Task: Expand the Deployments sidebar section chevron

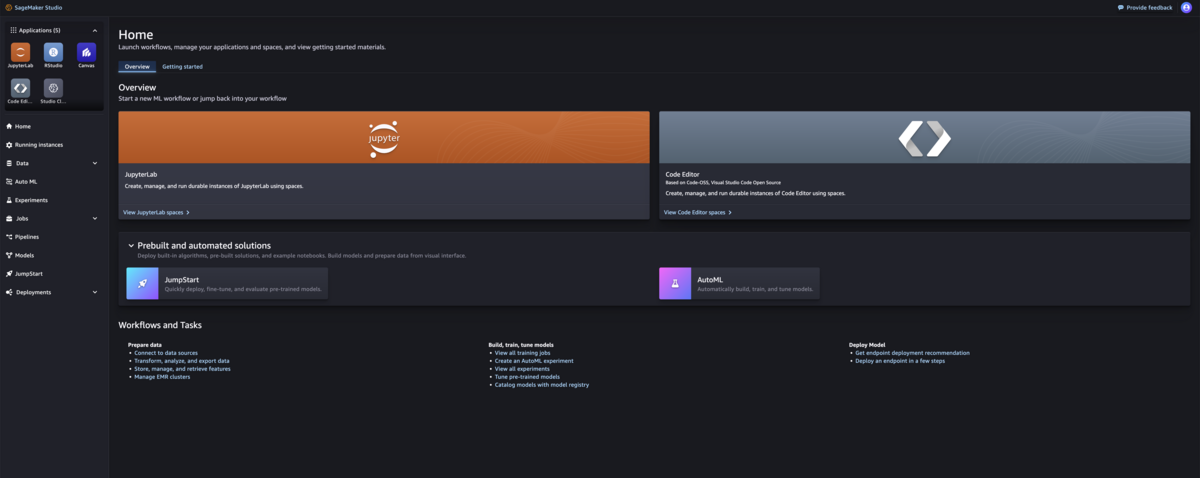Action: (x=95, y=292)
